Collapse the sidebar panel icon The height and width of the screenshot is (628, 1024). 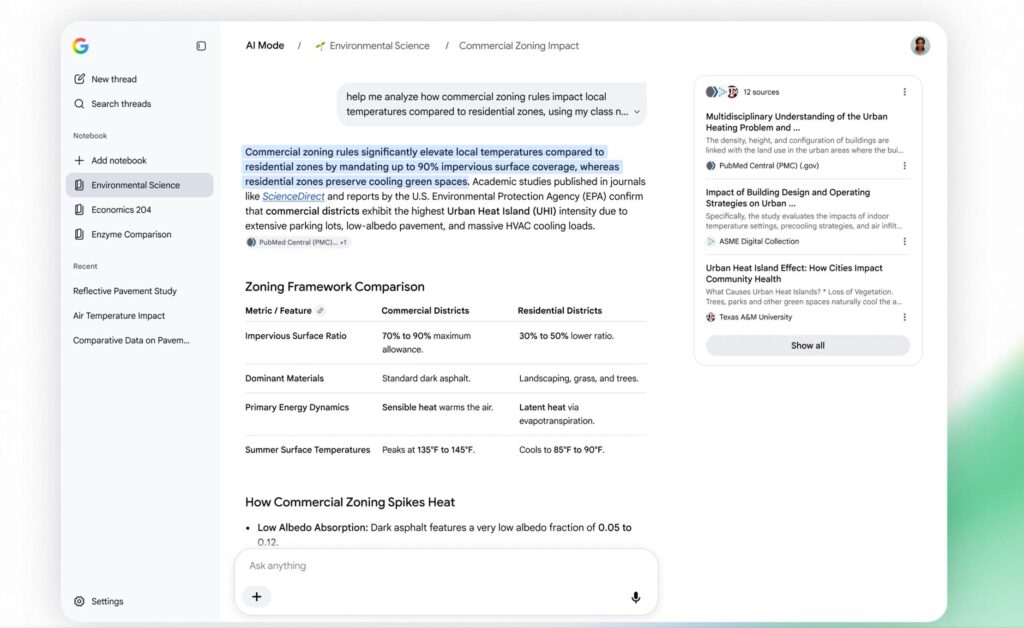point(201,46)
